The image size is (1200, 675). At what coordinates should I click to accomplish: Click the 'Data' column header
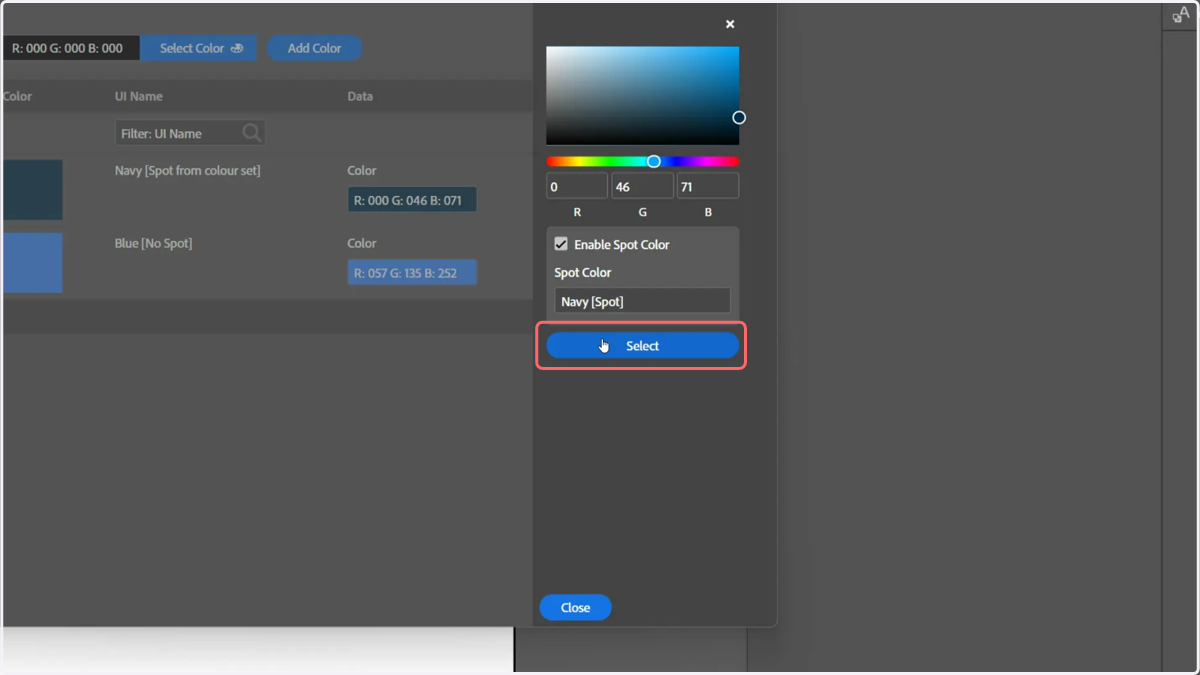pyautogui.click(x=360, y=96)
